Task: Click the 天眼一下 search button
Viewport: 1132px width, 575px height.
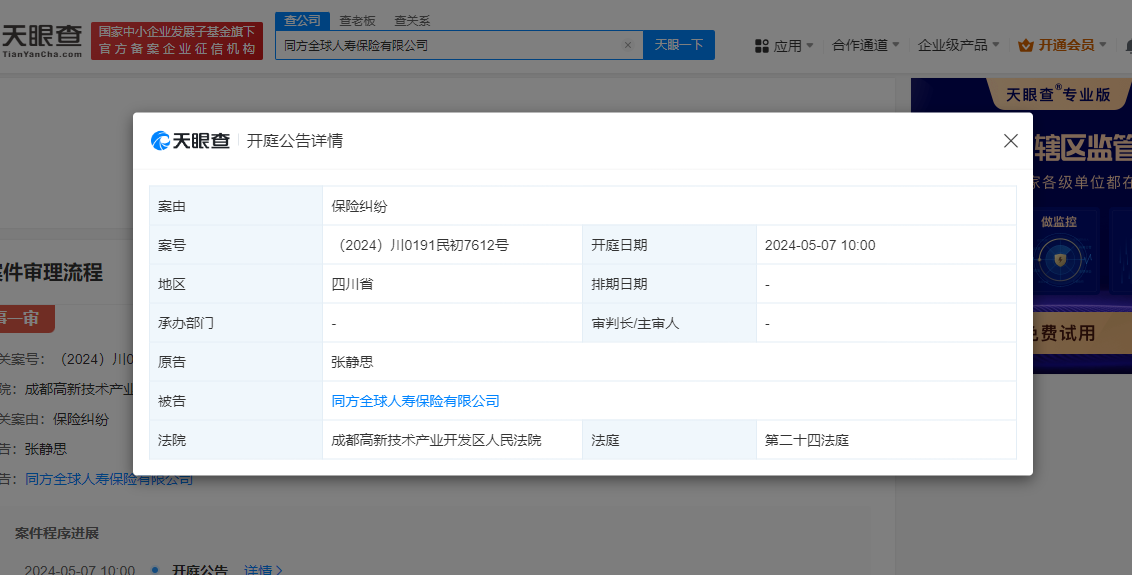Action: tap(679, 45)
